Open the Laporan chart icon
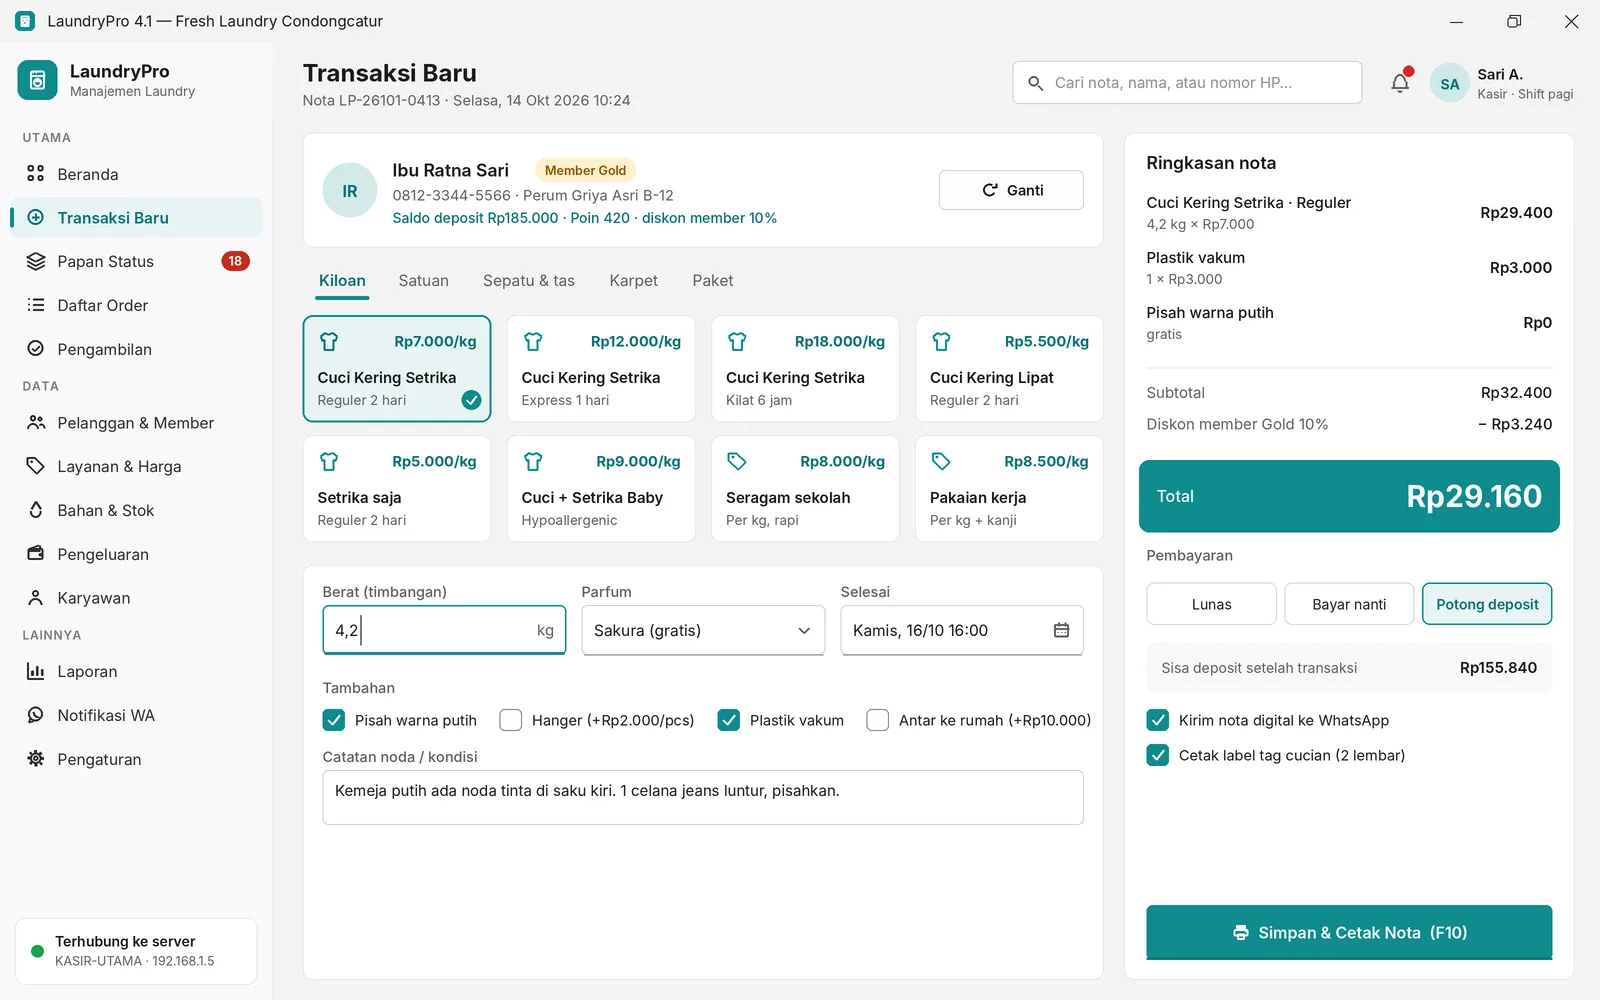The width and height of the screenshot is (1600, 1000). [x=36, y=672]
